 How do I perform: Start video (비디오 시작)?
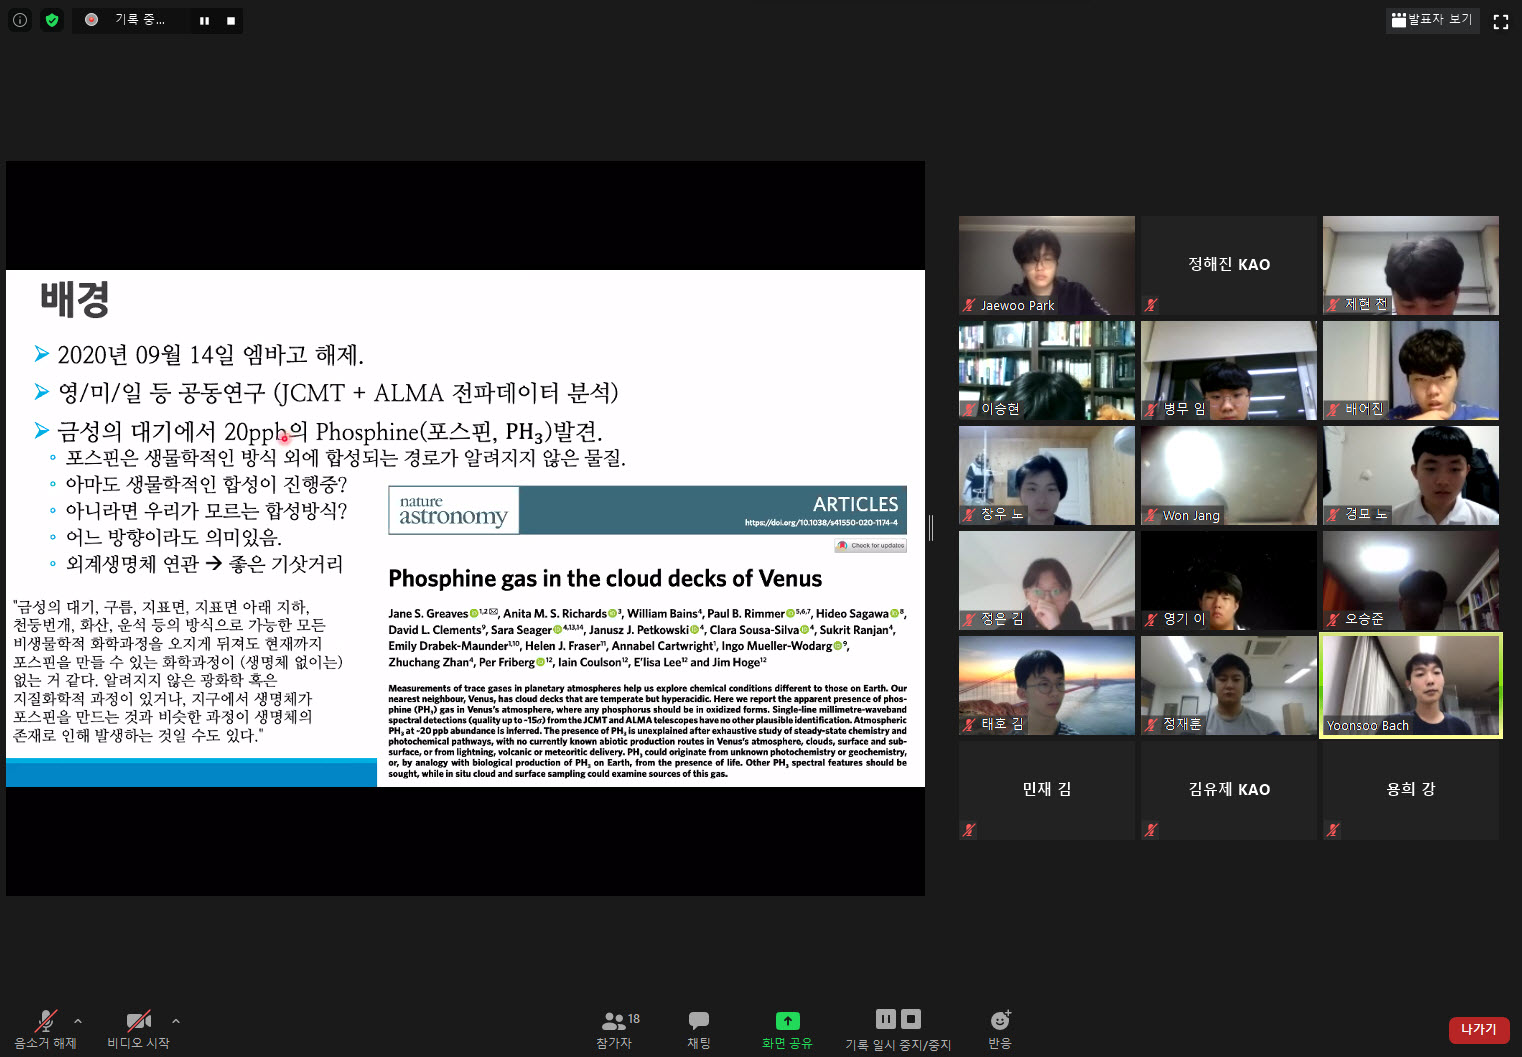pyautogui.click(x=138, y=1028)
